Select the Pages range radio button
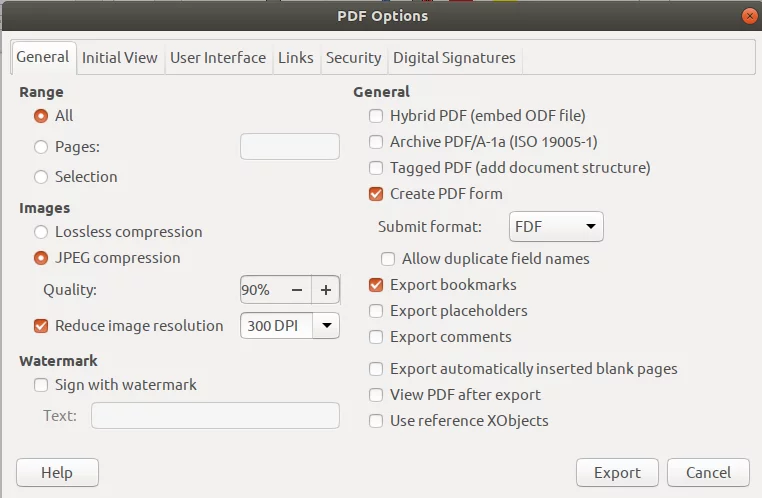 tap(41, 147)
